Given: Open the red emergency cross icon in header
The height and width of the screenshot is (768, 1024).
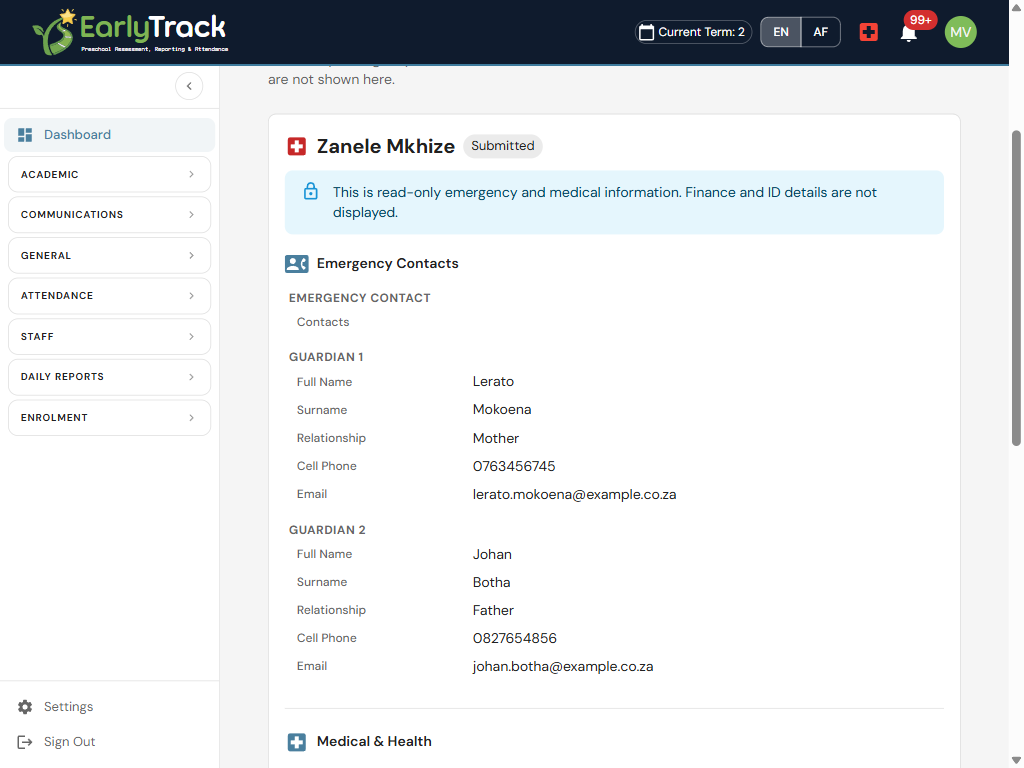Looking at the screenshot, I should coord(869,32).
